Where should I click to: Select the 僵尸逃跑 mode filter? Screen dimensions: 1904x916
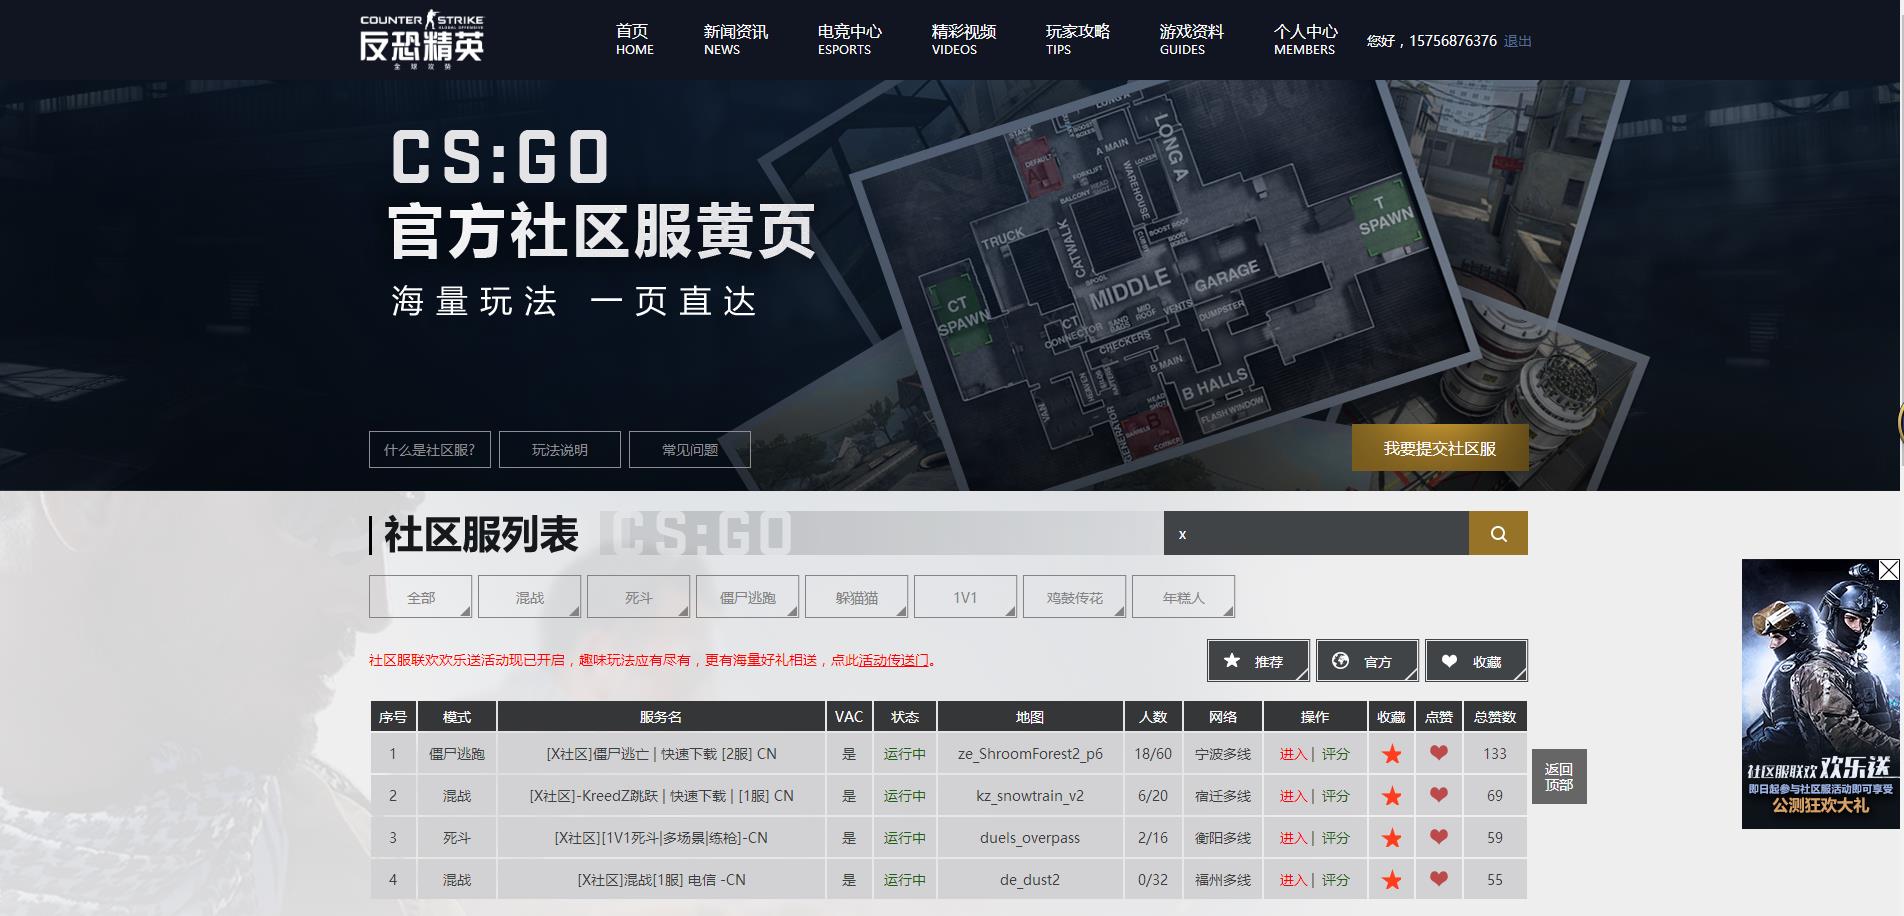click(x=749, y=596)
